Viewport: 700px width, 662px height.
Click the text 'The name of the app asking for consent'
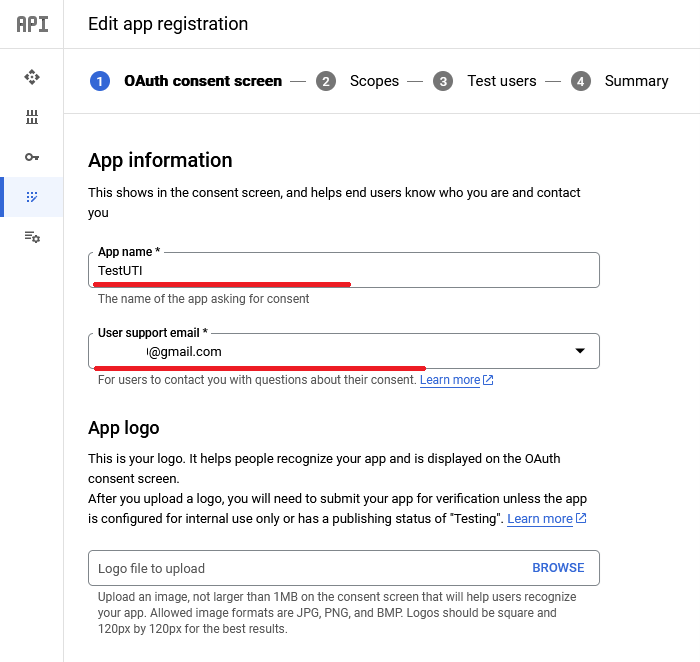(x=204, y=299)
